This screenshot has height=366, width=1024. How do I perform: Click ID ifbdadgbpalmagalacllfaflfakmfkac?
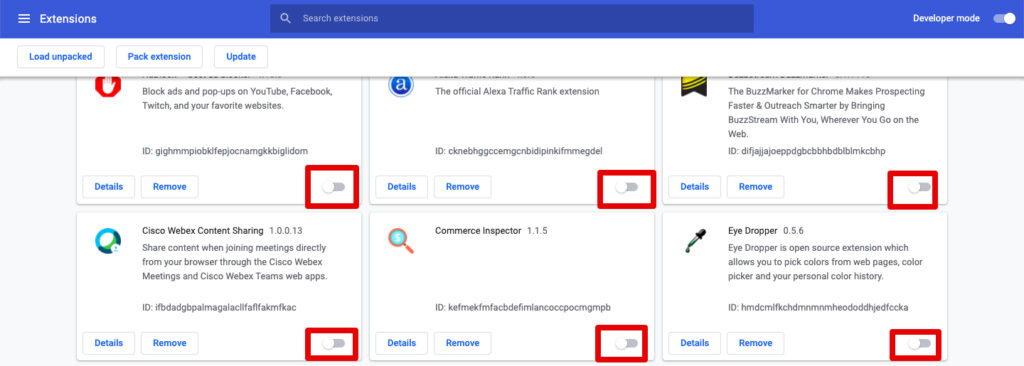click(x=219, y=307)
